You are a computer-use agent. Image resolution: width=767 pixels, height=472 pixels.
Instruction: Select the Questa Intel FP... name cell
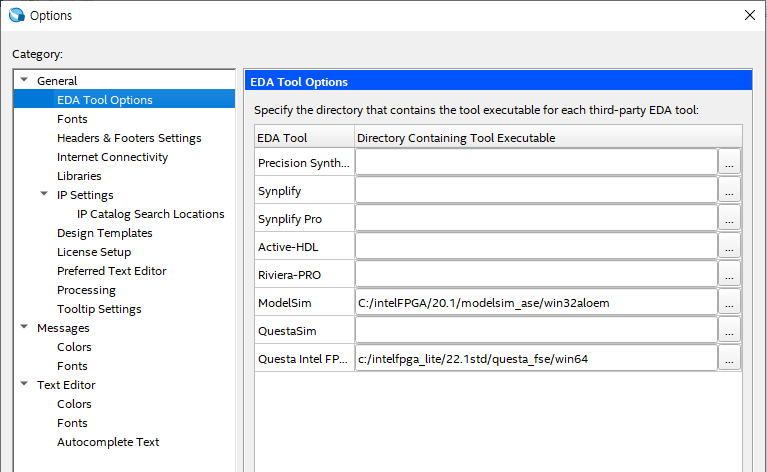pyautogui.click(x=304, y=359)
